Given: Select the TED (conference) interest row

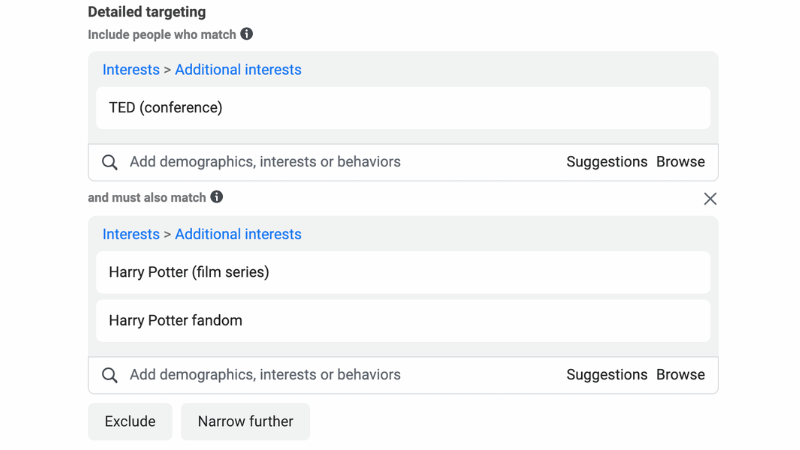Looking at the screenshot, I should [x=403, y=108].
